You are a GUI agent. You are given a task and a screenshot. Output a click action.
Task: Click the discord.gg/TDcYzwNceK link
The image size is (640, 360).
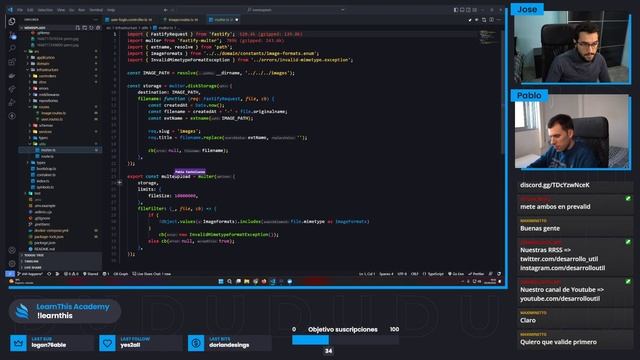(x=555, y=185)
